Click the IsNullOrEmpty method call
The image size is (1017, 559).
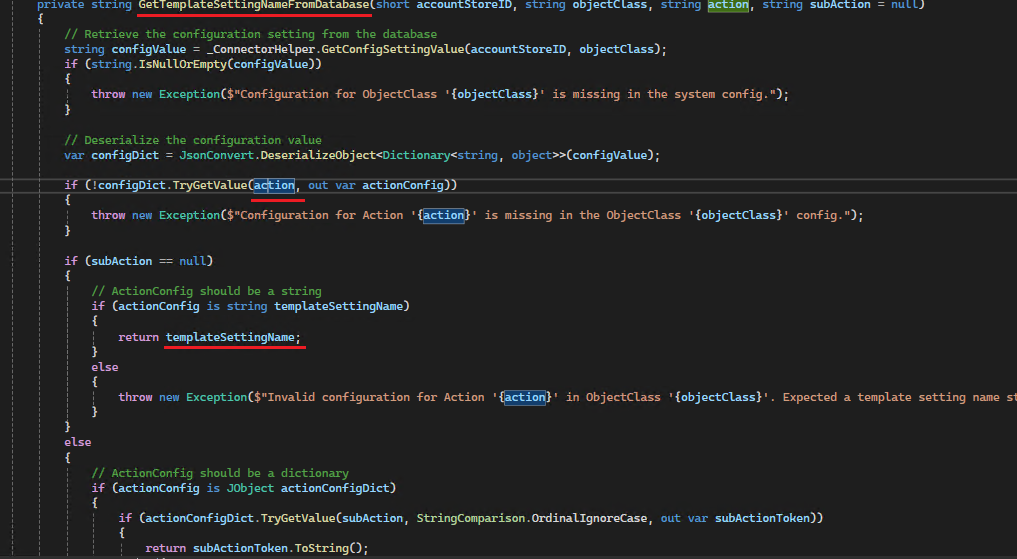pos(182,64)
